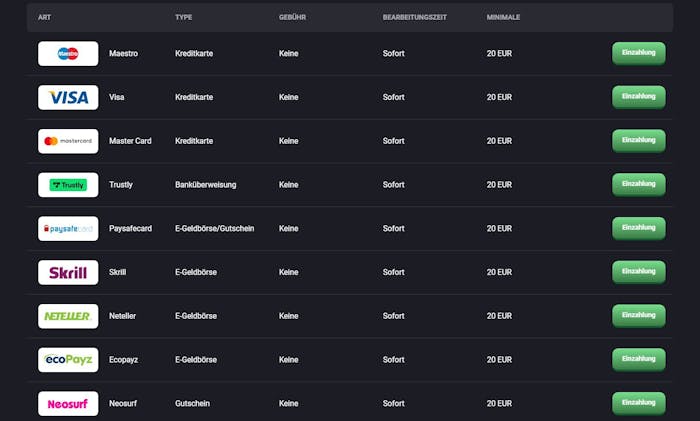Click 20 EUR minimum in Master Card row
This screenshot has height=421, width=700.
(x=499, y=141)
